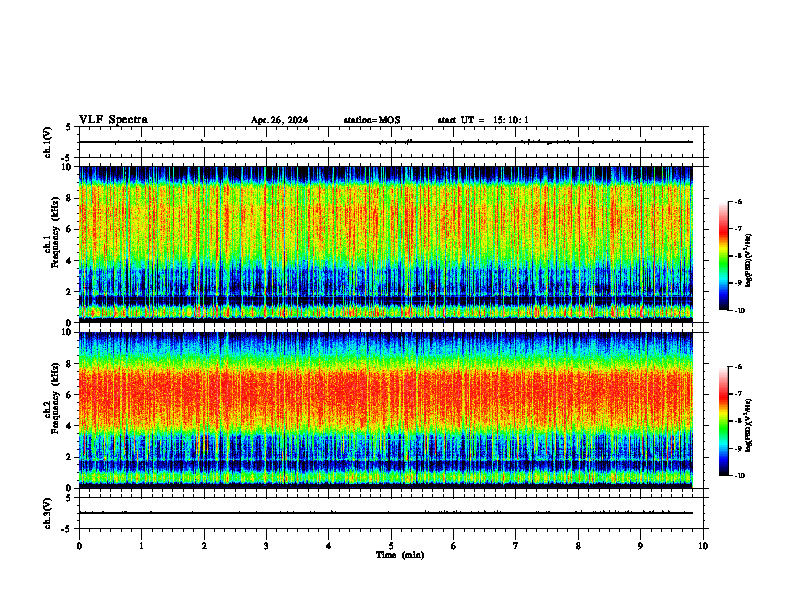
Task: Select the ch.1 color bar log(PSD) label
Action: [x=748, y=260]
